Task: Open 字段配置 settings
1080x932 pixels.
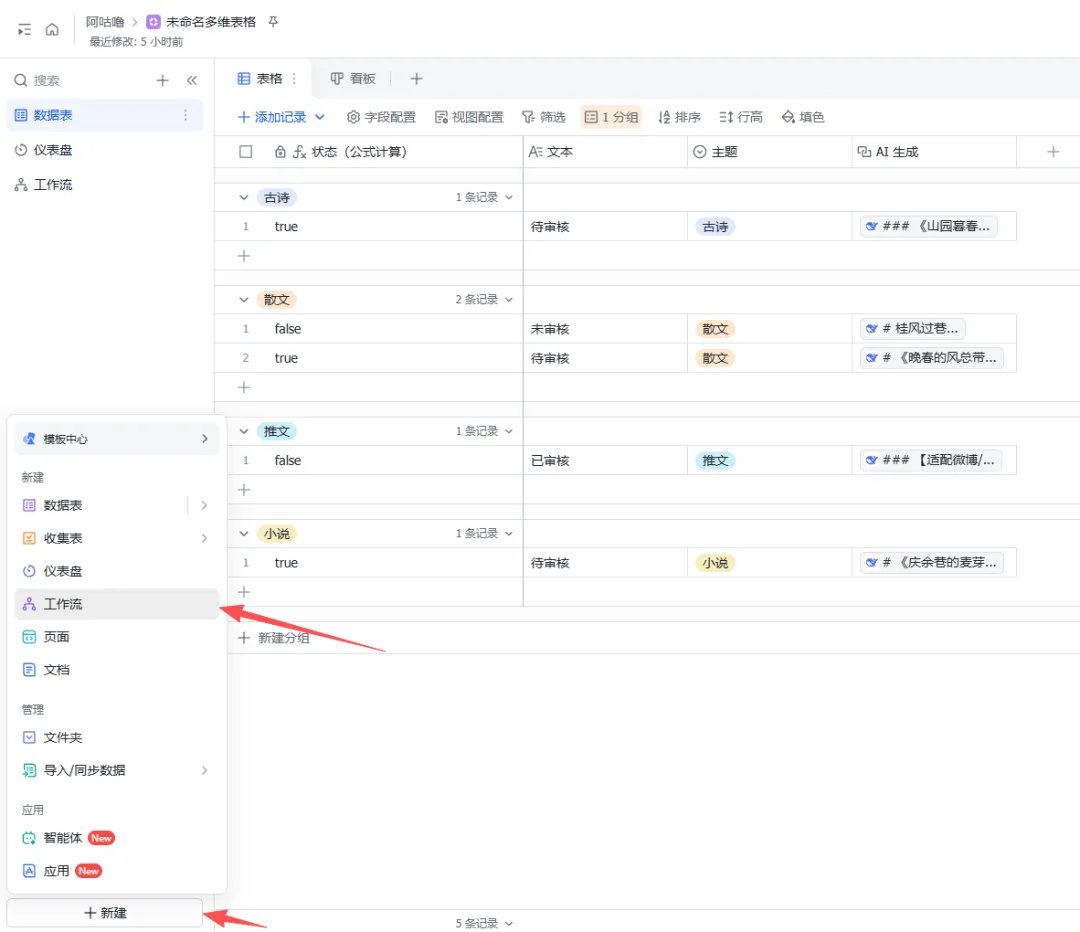Action: (381, 117)
